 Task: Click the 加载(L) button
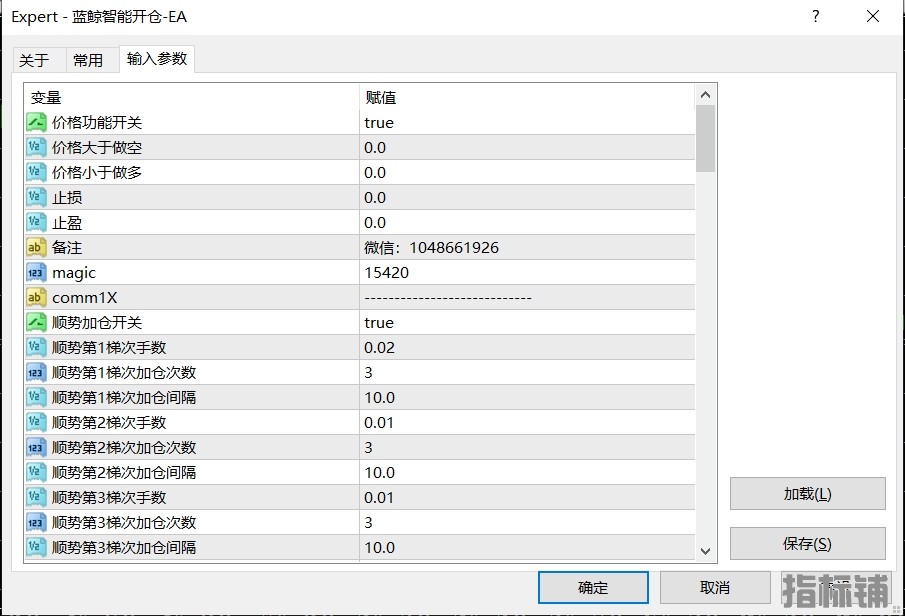(807, 494)
